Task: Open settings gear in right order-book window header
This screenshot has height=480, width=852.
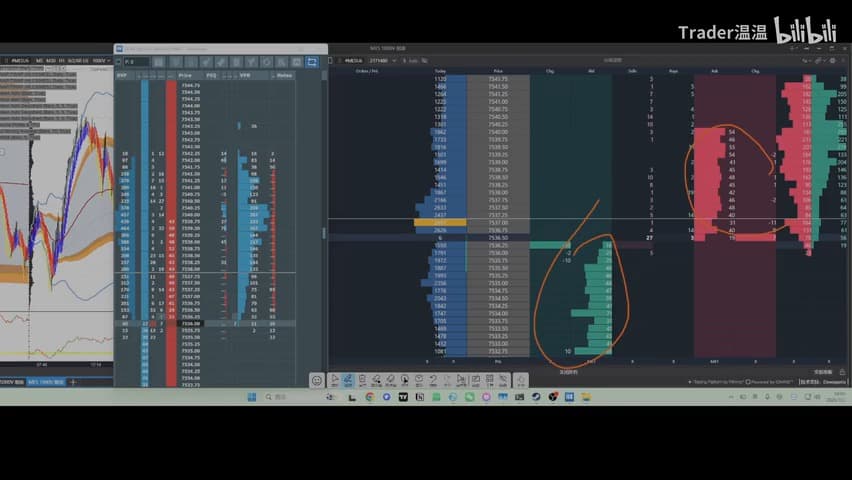Action: click(833, 60)
